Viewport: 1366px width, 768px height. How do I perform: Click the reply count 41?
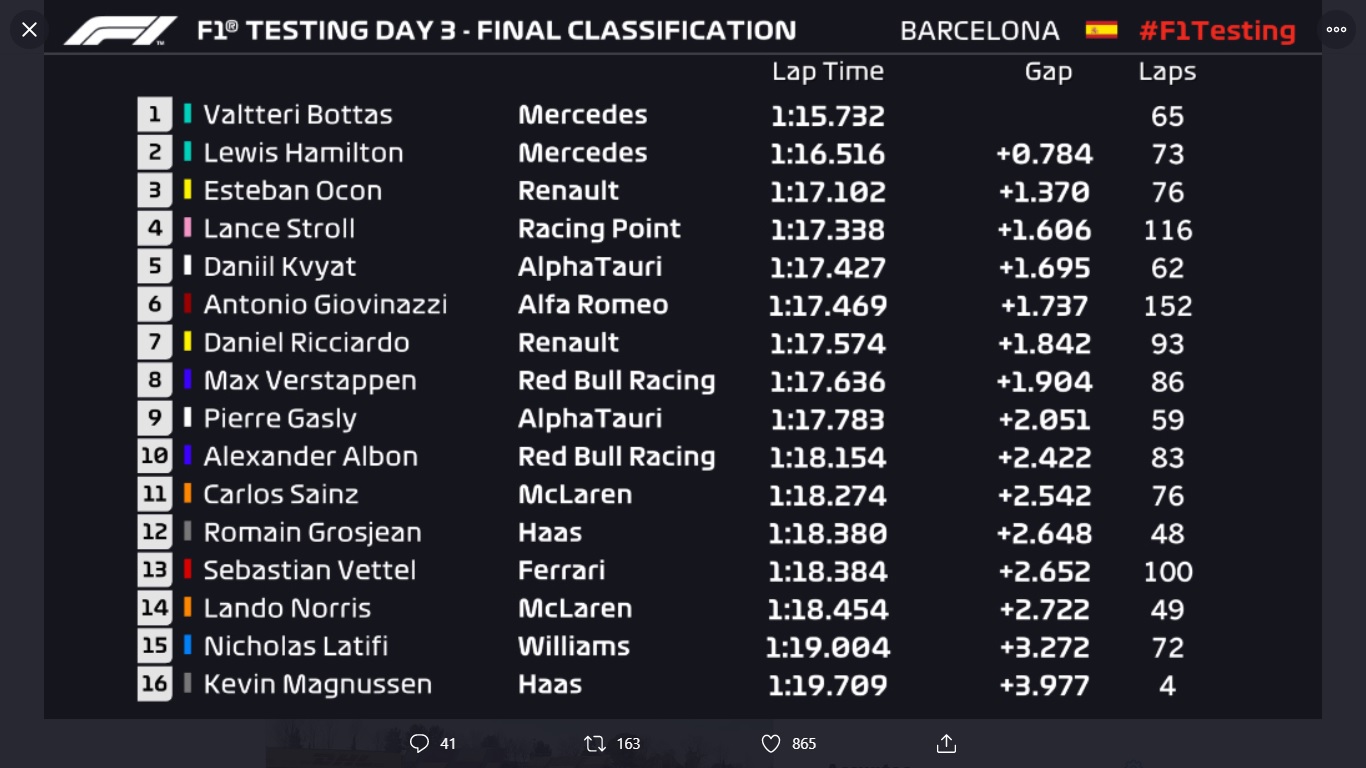pyautogui.click(x=448, y=743)
